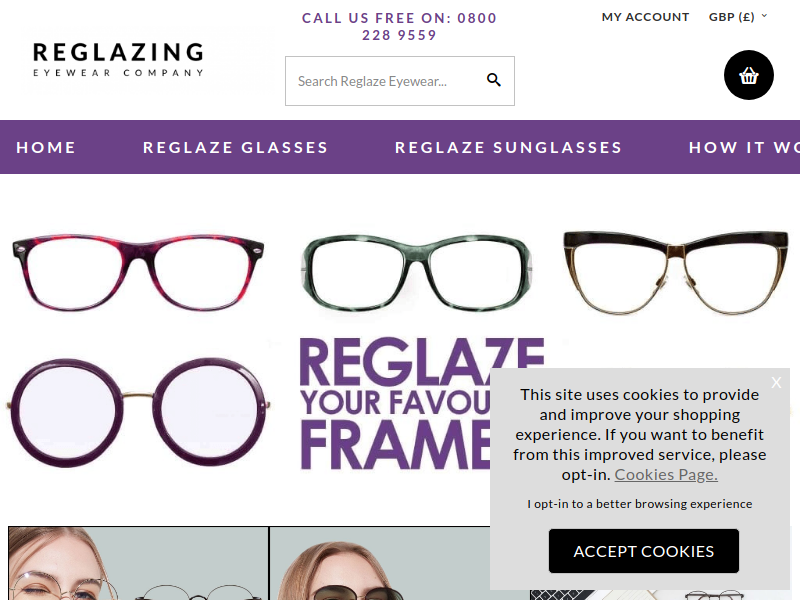Close the cookie notice with X
Screen dimensions: 800x600
coord(776,382)
